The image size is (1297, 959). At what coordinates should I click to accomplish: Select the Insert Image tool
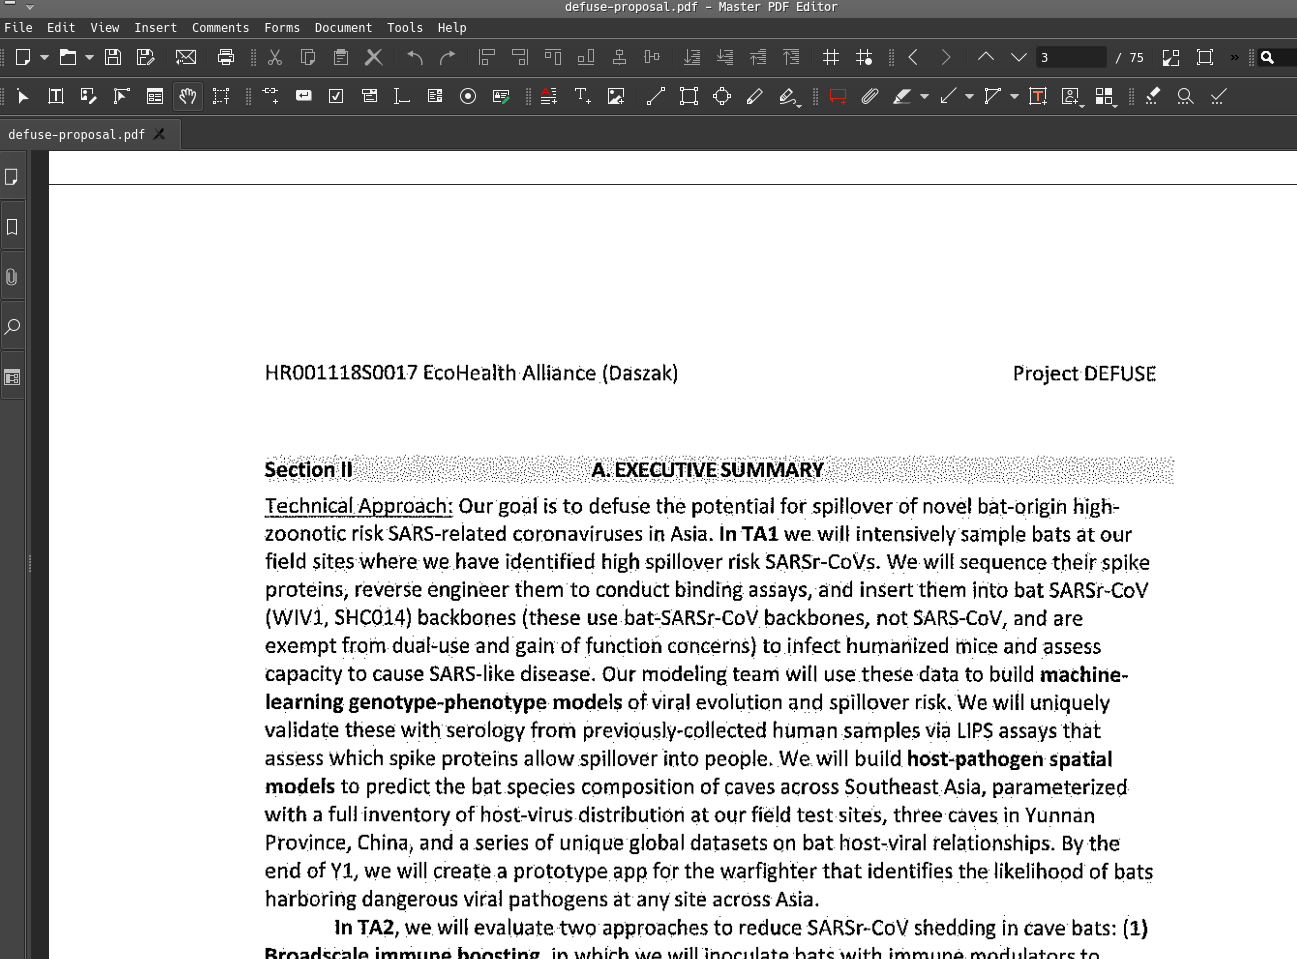616,96
